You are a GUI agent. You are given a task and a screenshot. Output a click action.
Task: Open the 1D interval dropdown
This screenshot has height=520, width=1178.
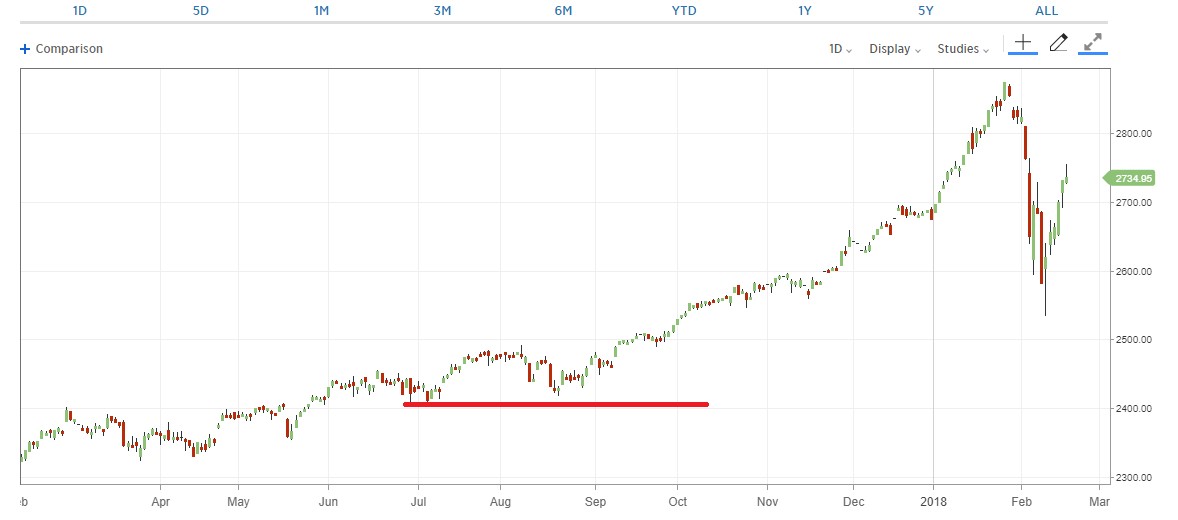(840, 49)
